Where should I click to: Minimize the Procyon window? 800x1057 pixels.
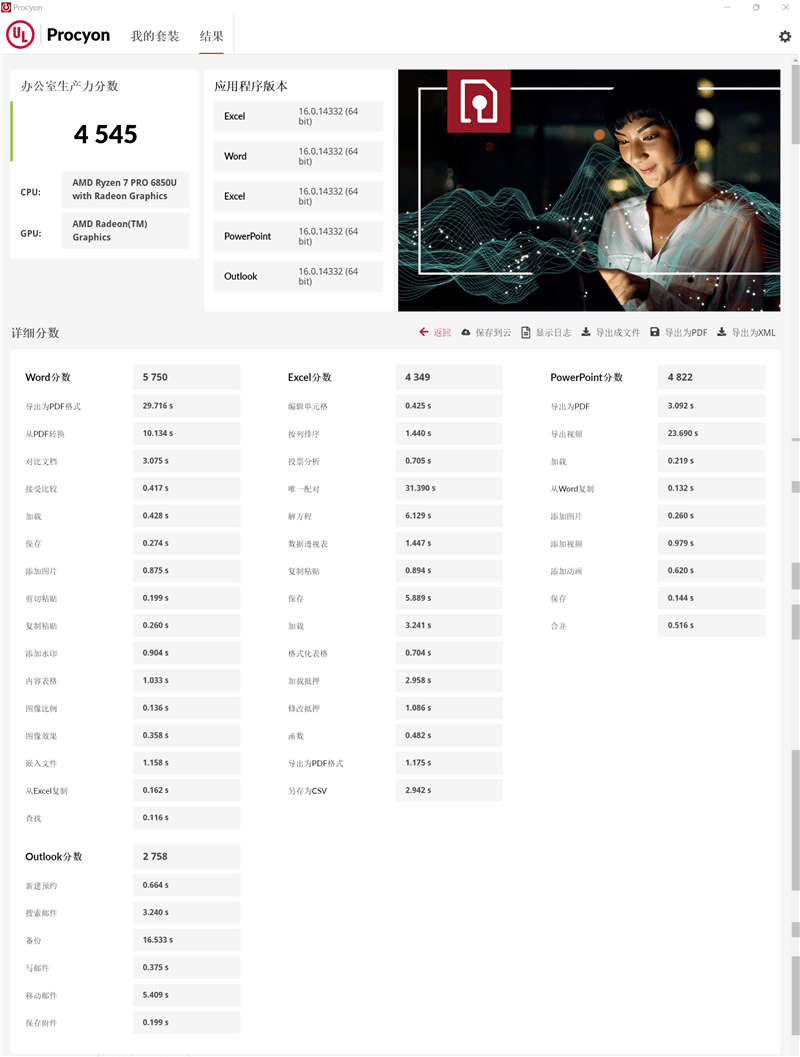pos(727,7)
